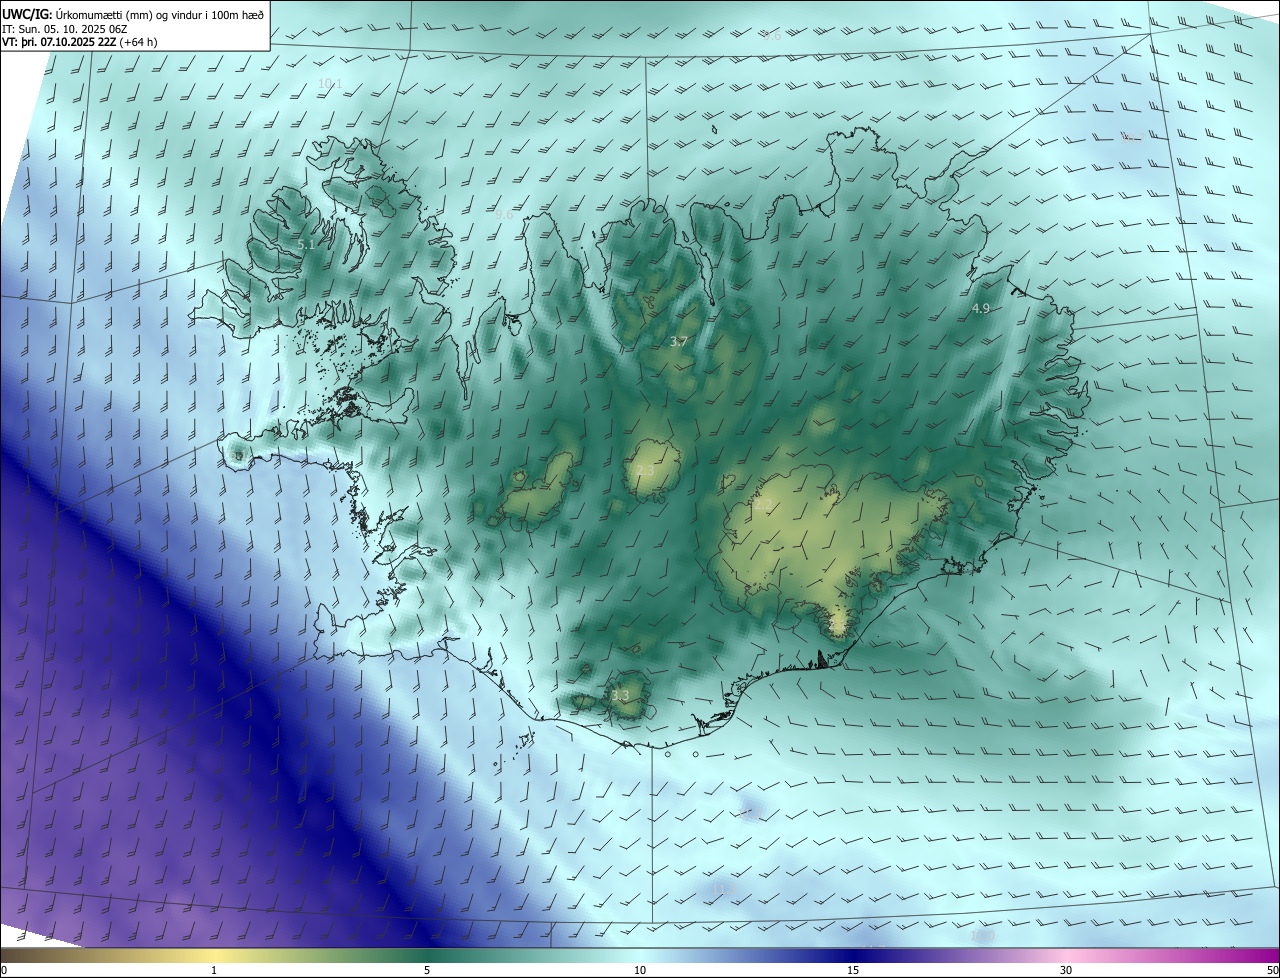1280x978 pixels.
Task: Click the '3.7' value in north Iceland
Action: pos(679,342)
